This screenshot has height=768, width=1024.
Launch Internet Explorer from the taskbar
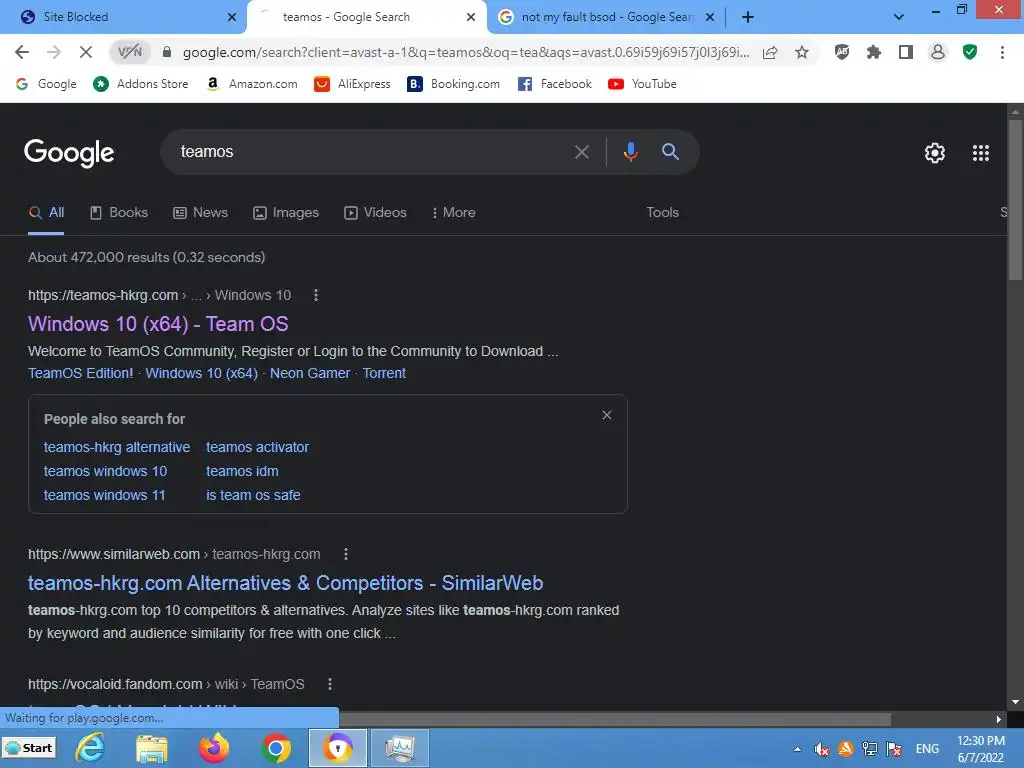pos(89,748)
